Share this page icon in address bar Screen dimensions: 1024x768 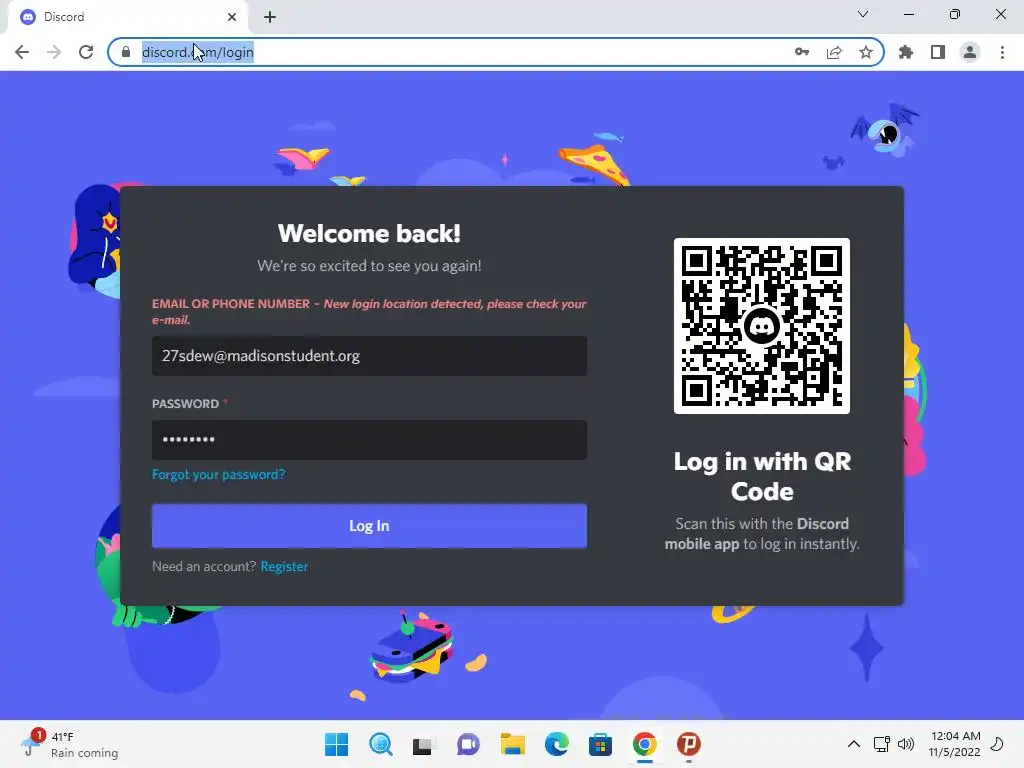tap(834, 52)
